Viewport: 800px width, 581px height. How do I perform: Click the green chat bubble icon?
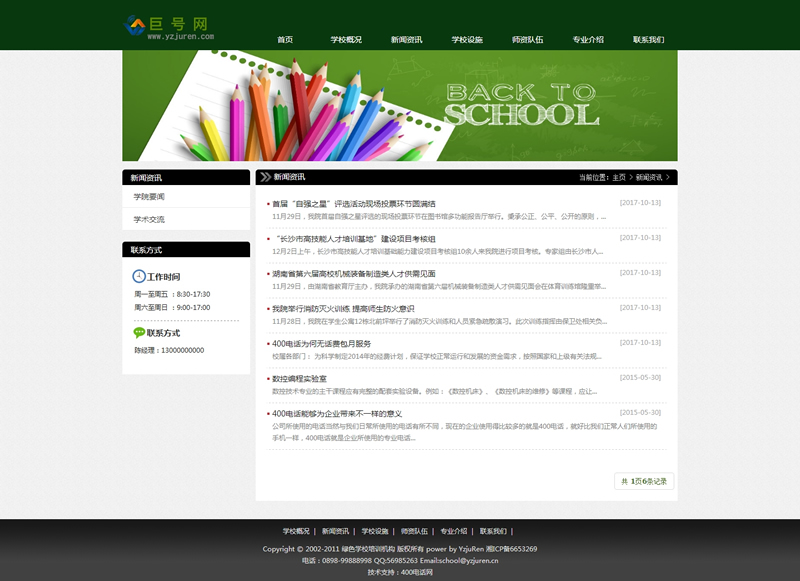(x=138, y=333)
